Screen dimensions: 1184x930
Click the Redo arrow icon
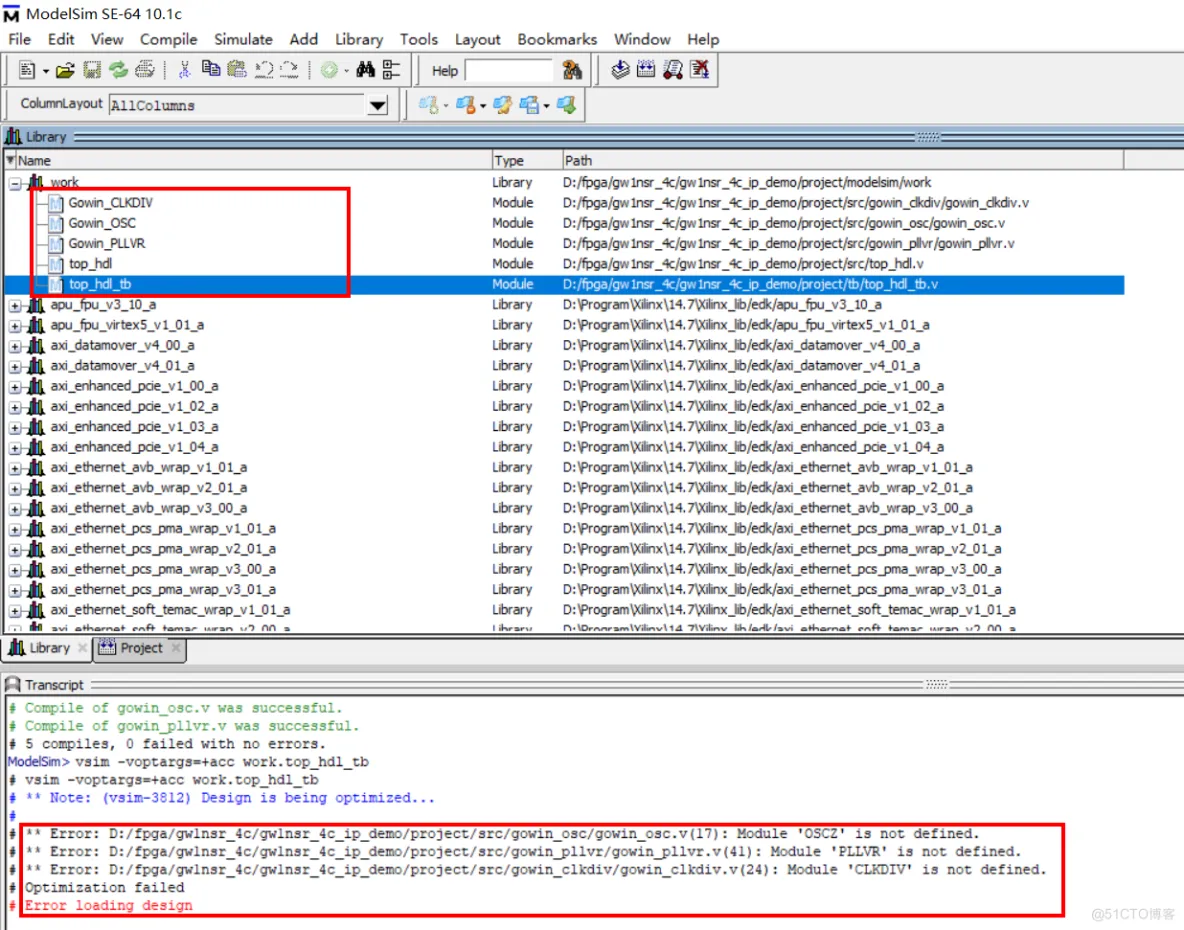pos(289,70)
